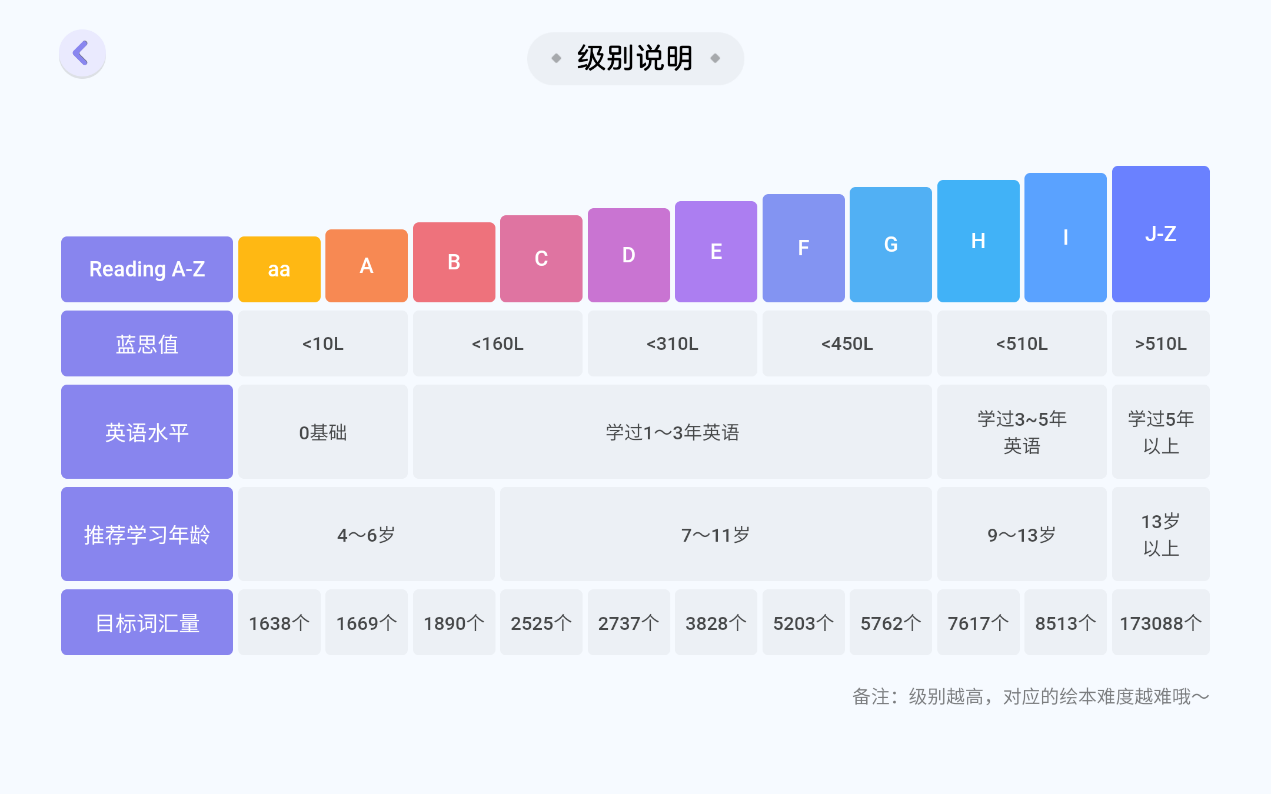Image resolution: width=1271 pixels, height=794 pixels.
Task: Click the 5762个 vocabulary cell
Action: (x=891, y=622)
